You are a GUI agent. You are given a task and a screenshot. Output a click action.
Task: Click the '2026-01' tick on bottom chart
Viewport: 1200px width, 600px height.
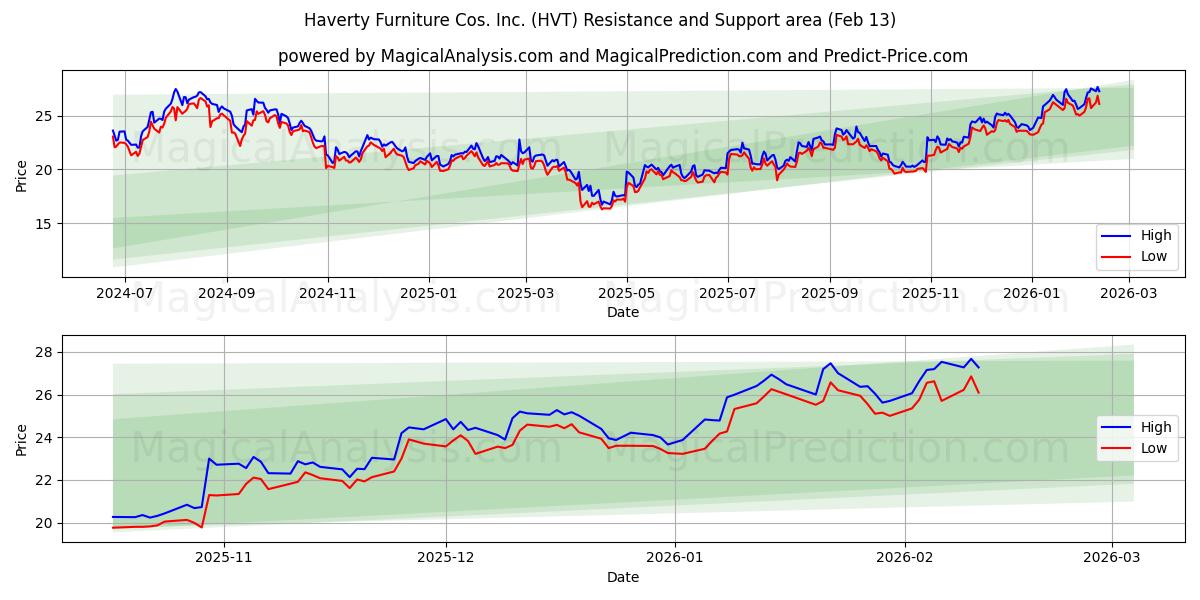(x=675, y=559)
